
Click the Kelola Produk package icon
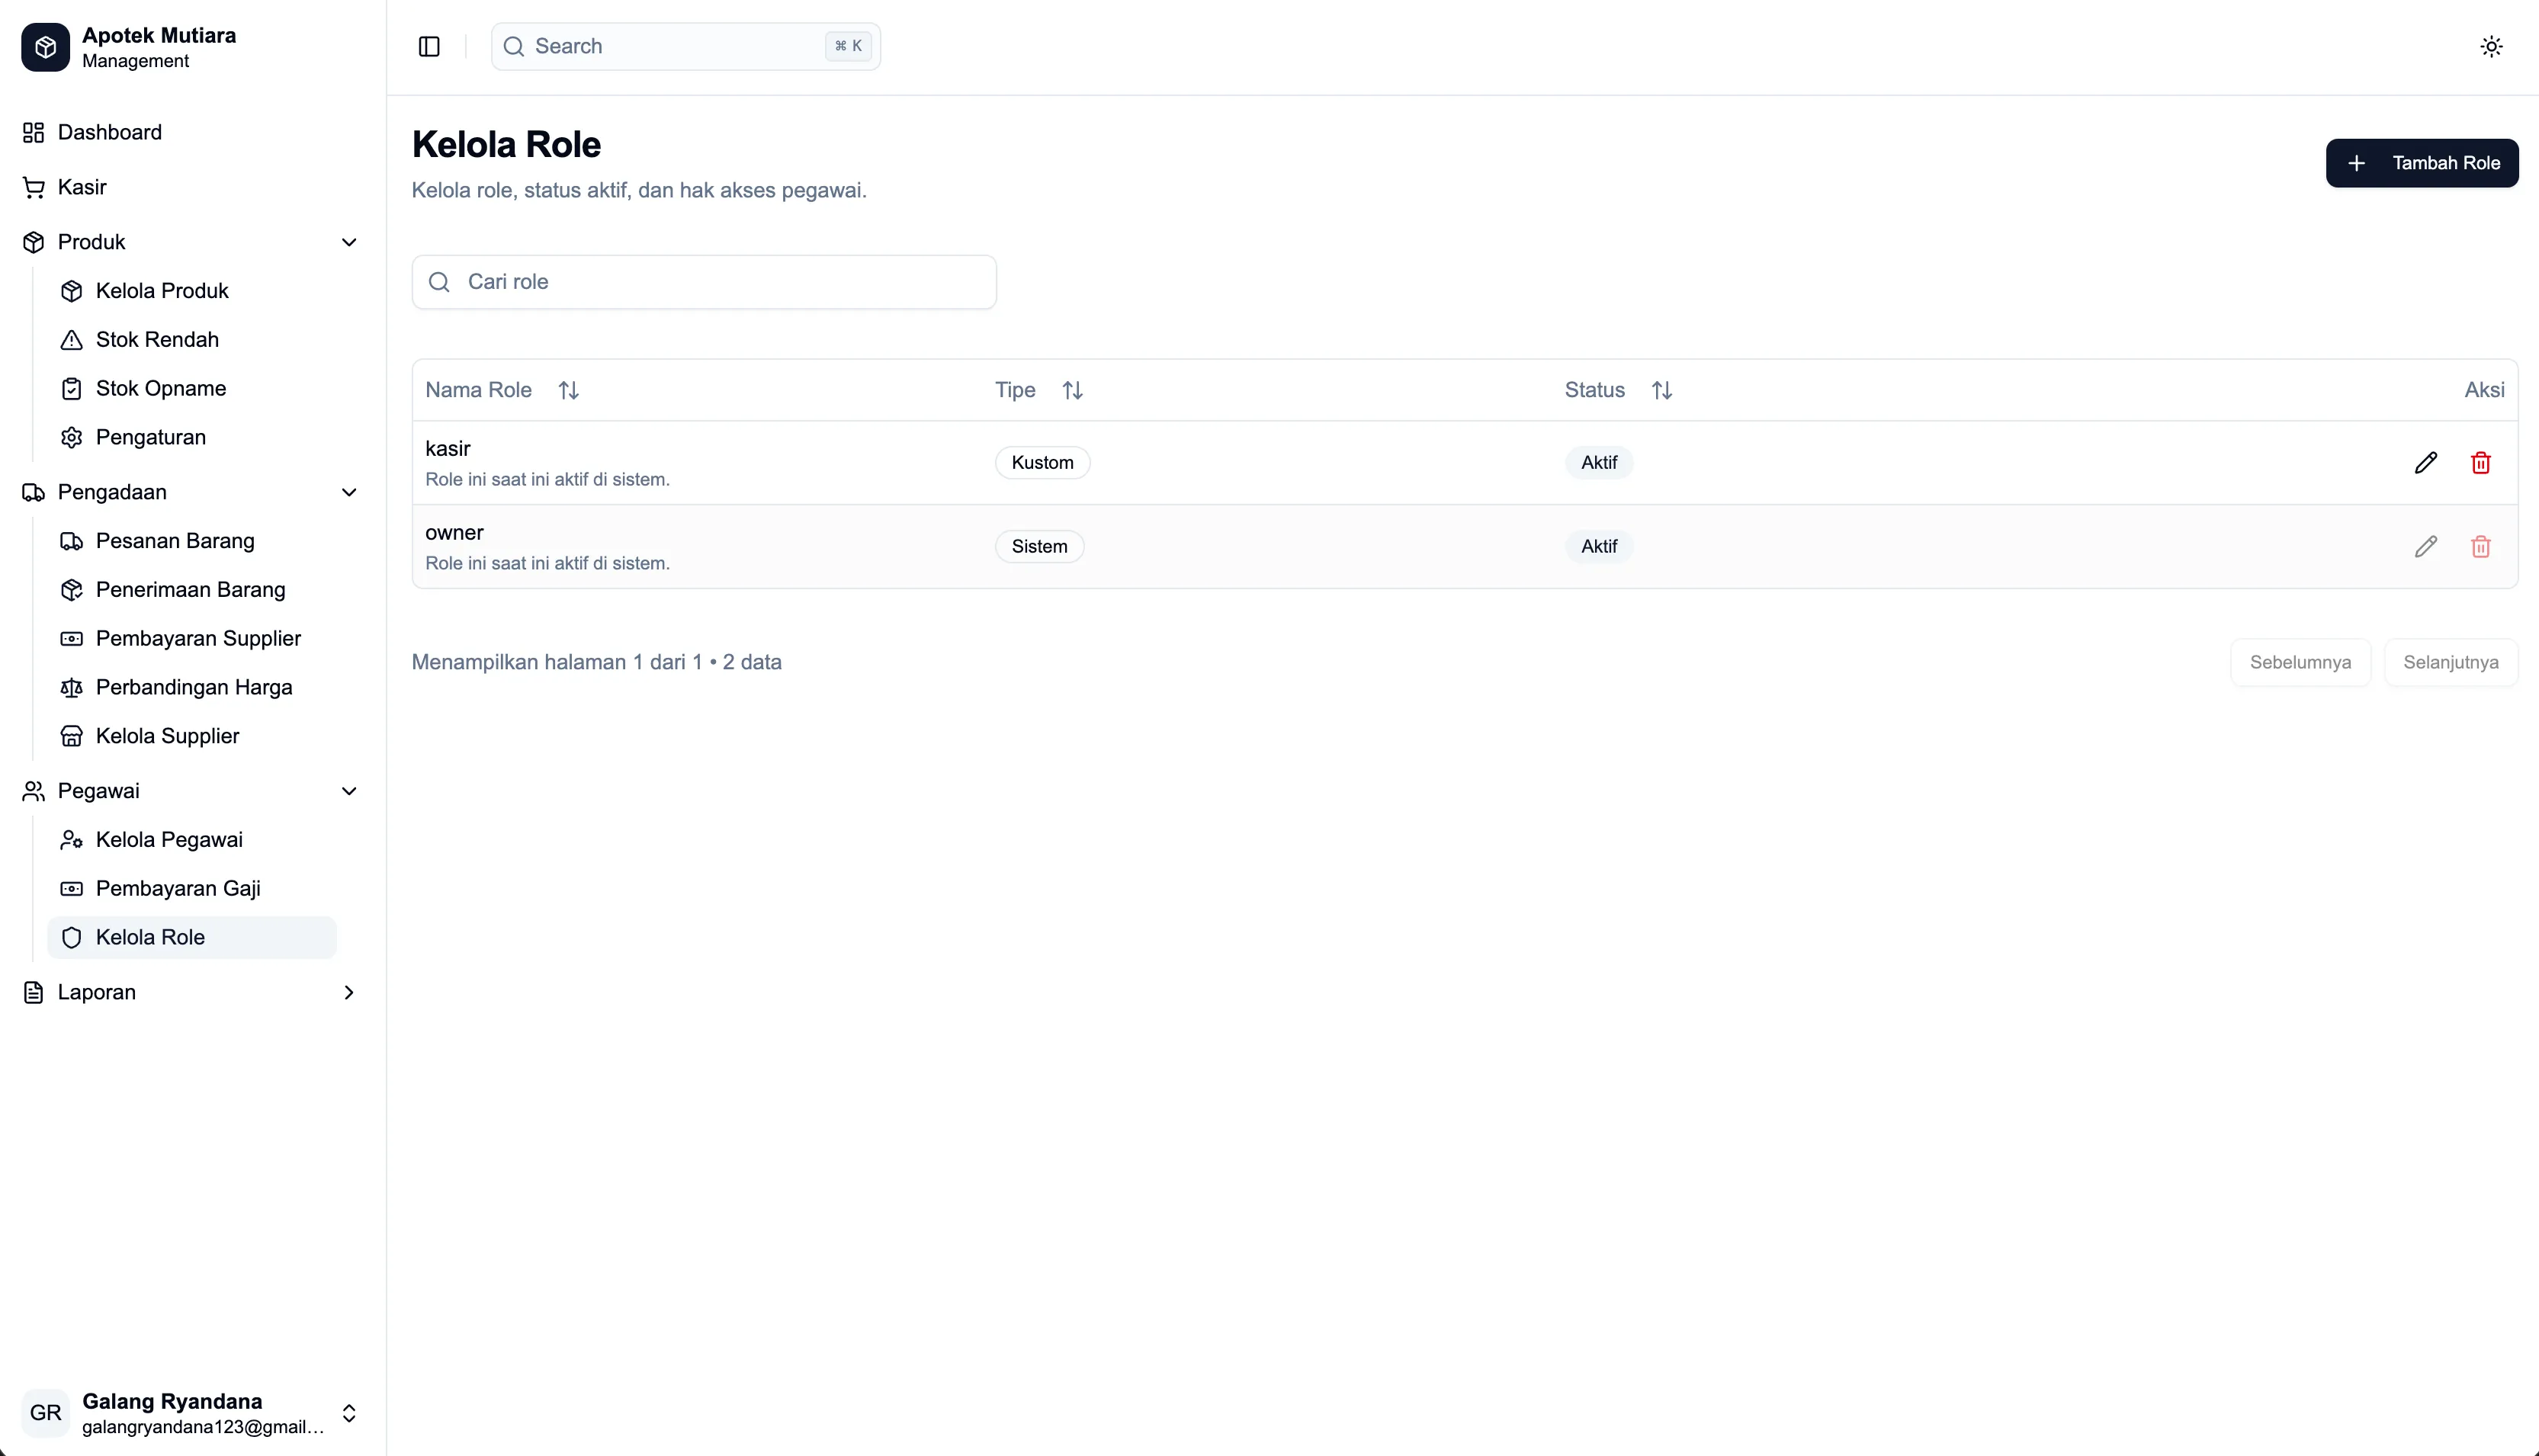point(71,291)
